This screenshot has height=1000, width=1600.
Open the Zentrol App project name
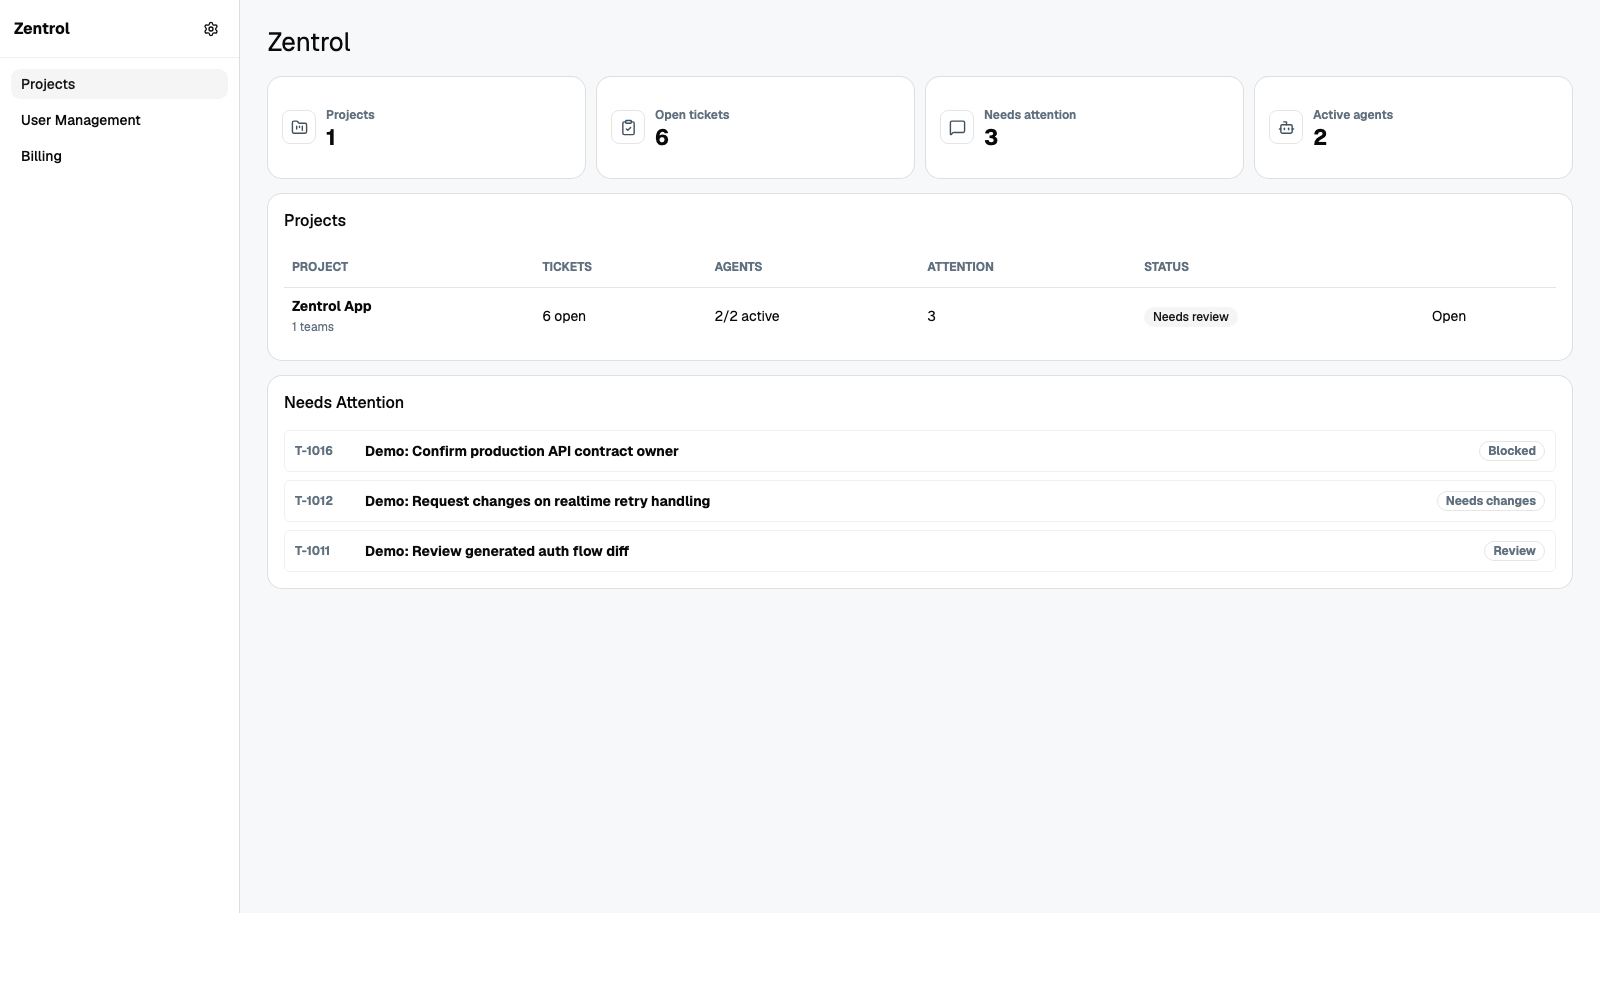coord(331,306)
